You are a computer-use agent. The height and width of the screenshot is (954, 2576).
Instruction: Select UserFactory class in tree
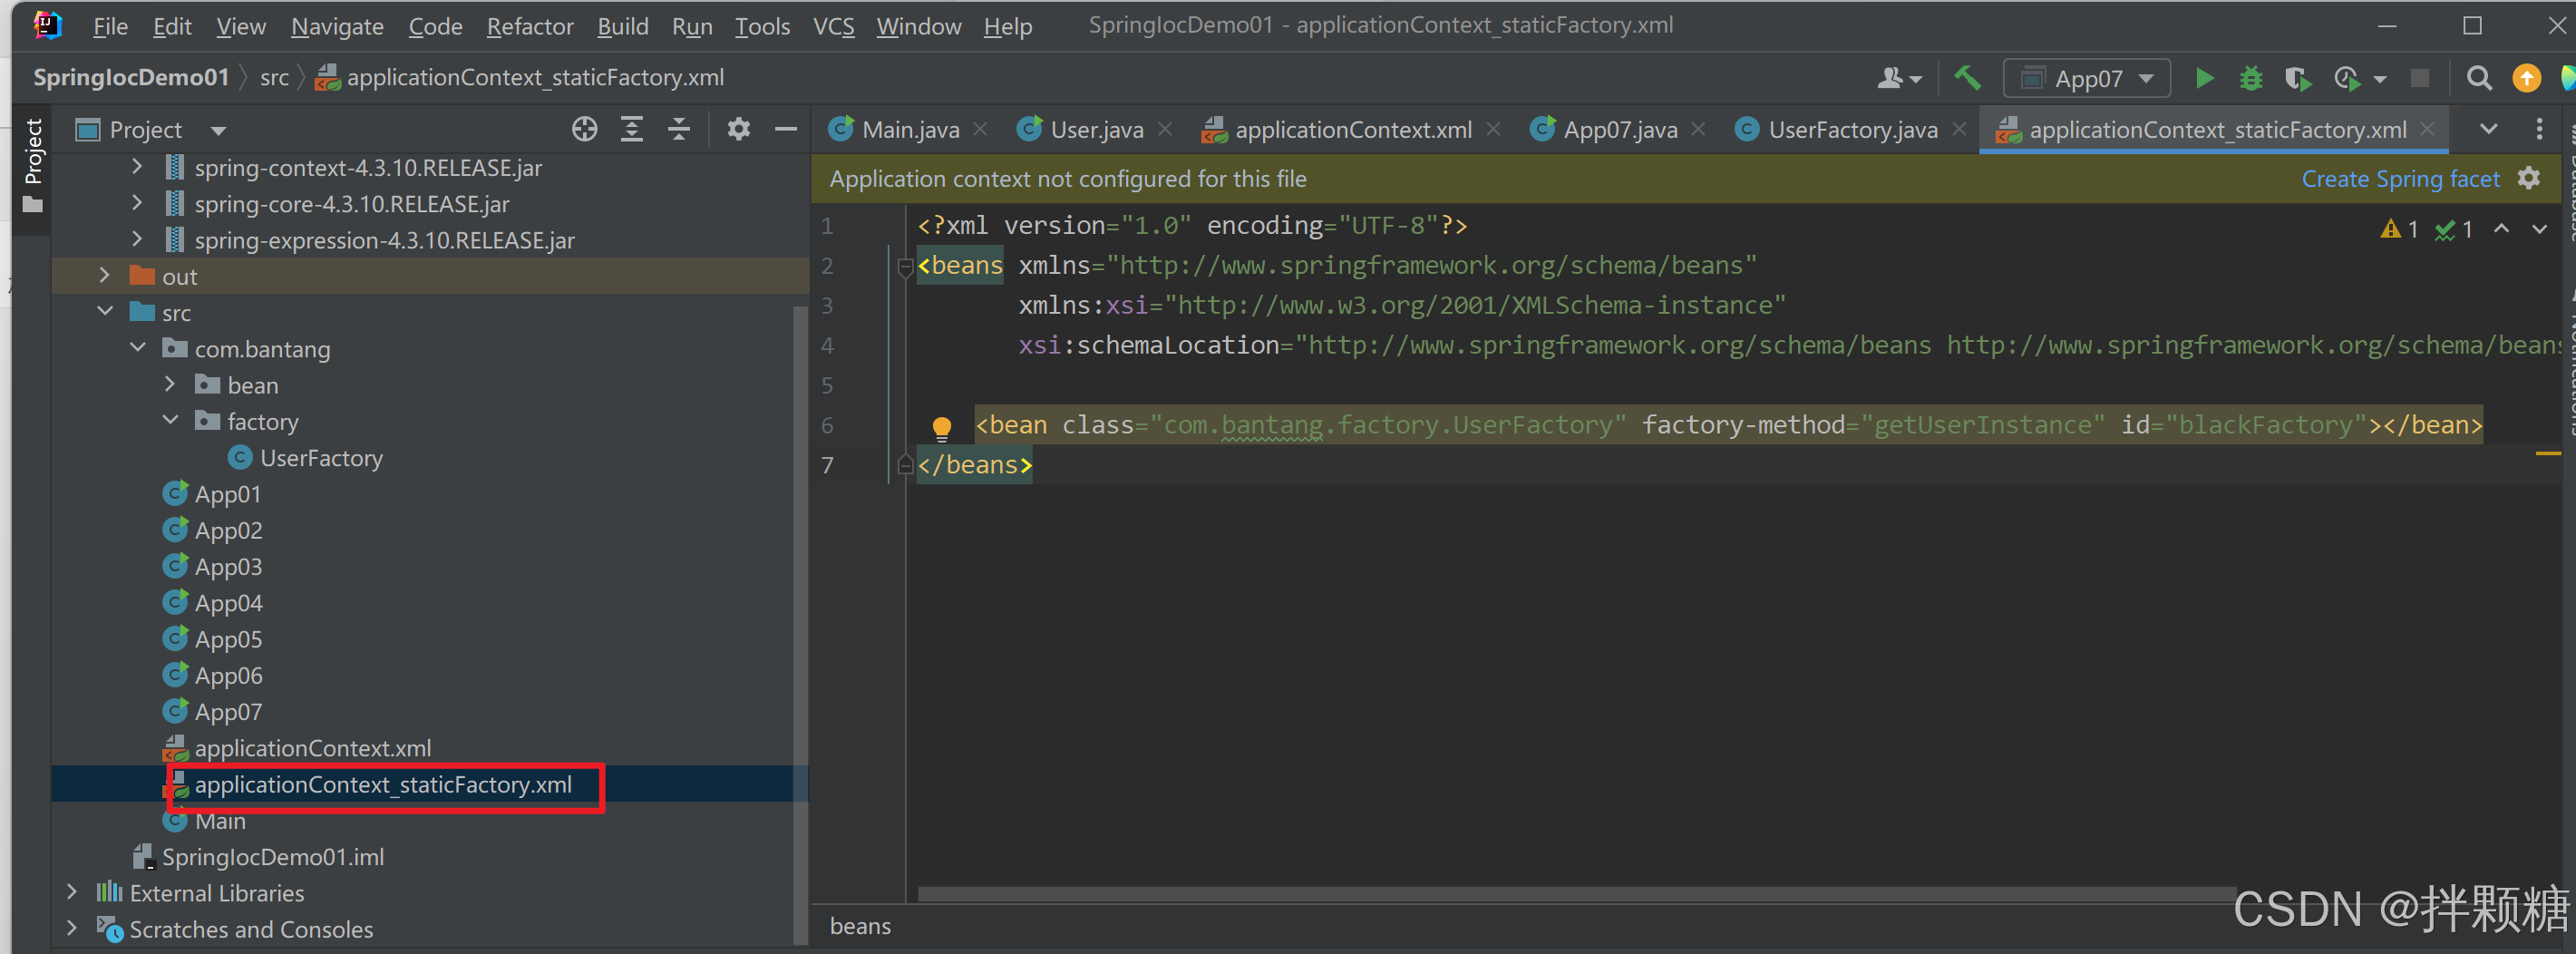321,458
